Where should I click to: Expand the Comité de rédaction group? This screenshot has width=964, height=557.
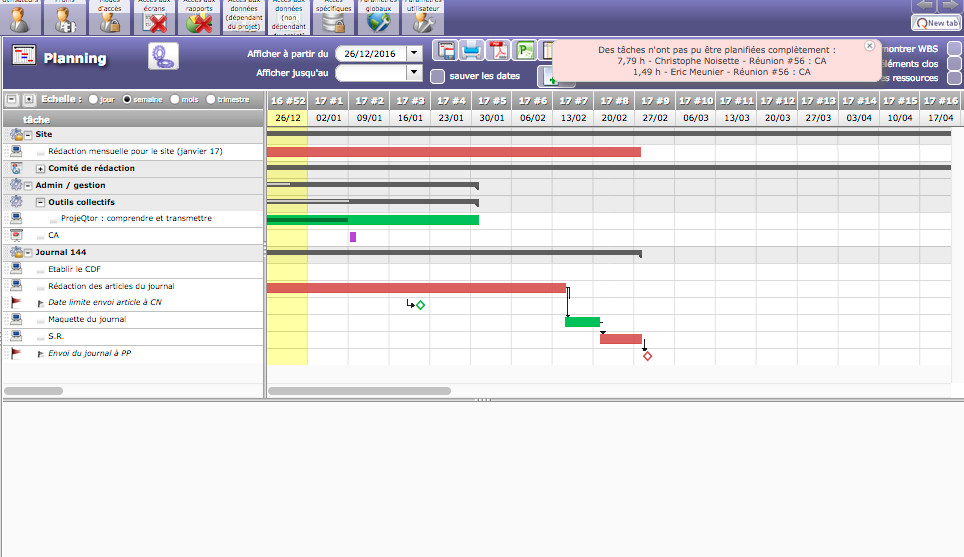pyautogui.click(x=41, y=168)
